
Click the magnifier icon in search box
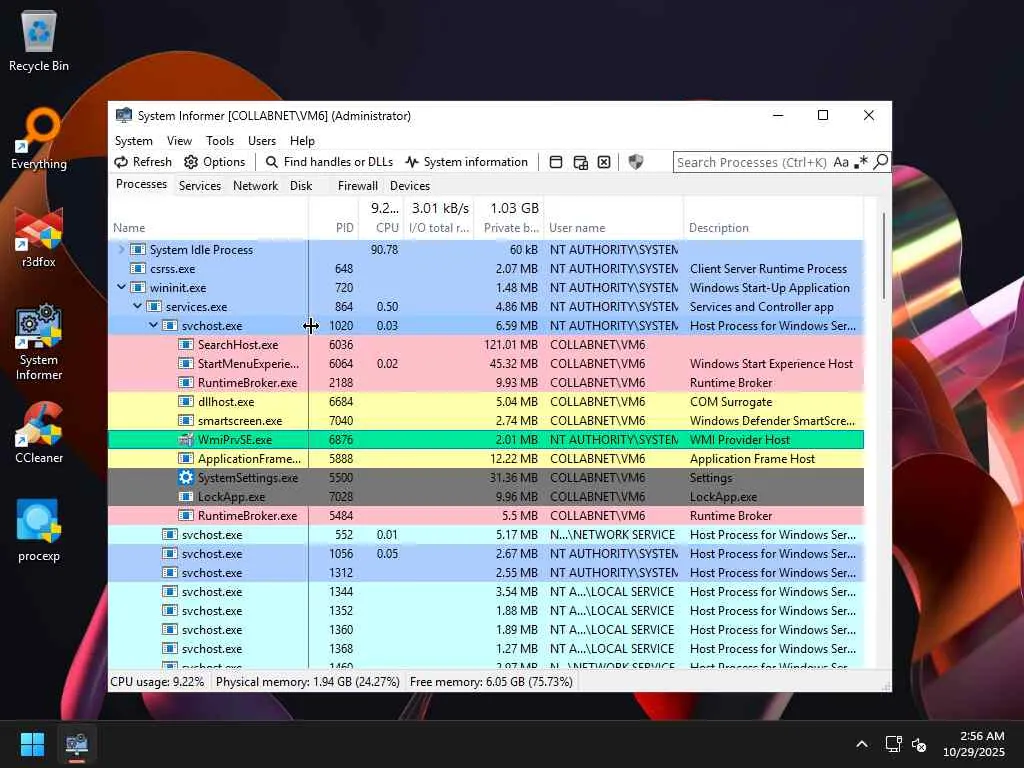[x=880, y=161]
